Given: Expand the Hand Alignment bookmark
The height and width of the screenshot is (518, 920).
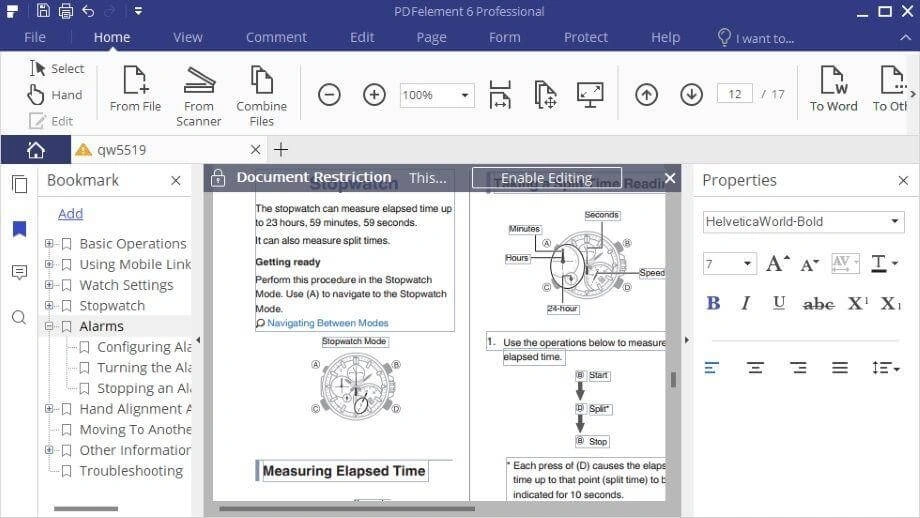Looking at the screenshot, I should tap(49, 408).
